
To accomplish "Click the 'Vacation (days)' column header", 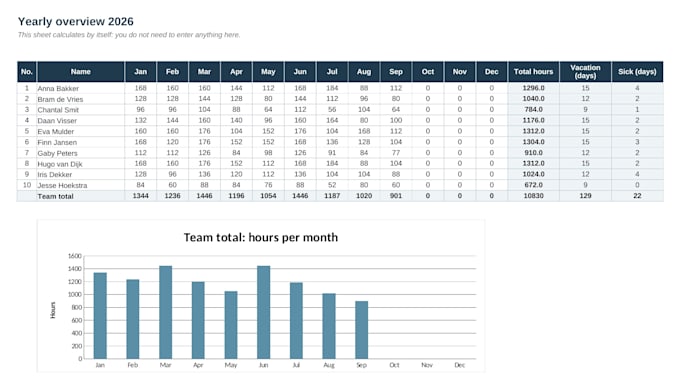I will (x=585, y=72).
